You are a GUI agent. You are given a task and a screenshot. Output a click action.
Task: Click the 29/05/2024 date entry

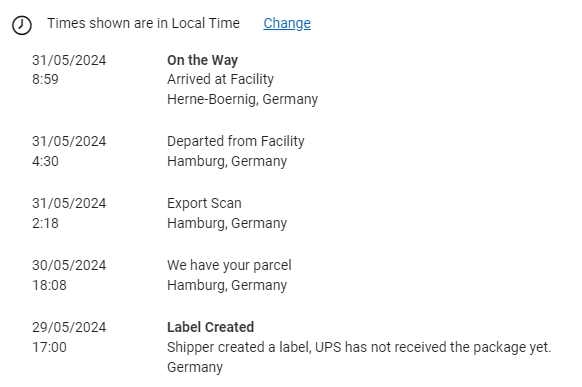tap(69, 327)
